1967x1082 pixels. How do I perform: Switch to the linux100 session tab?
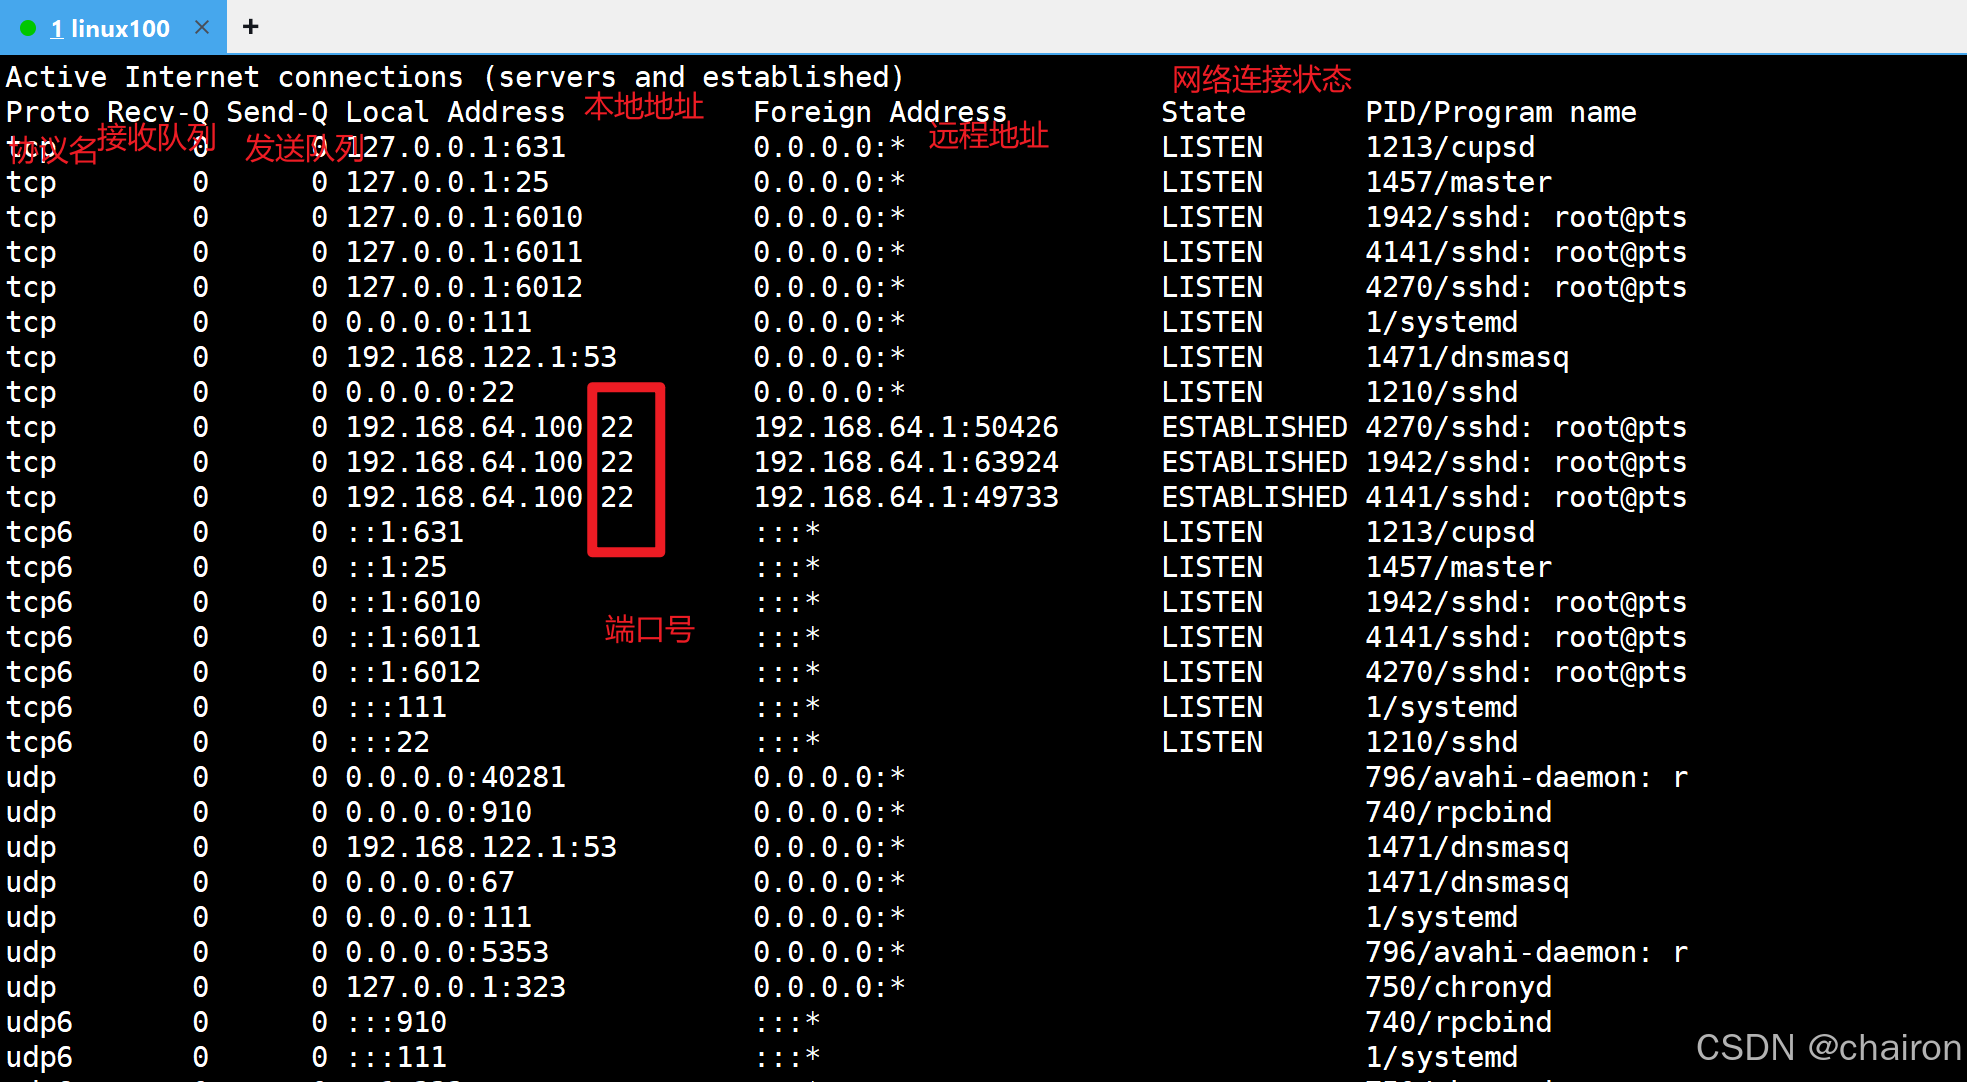[x=110, y=28]
